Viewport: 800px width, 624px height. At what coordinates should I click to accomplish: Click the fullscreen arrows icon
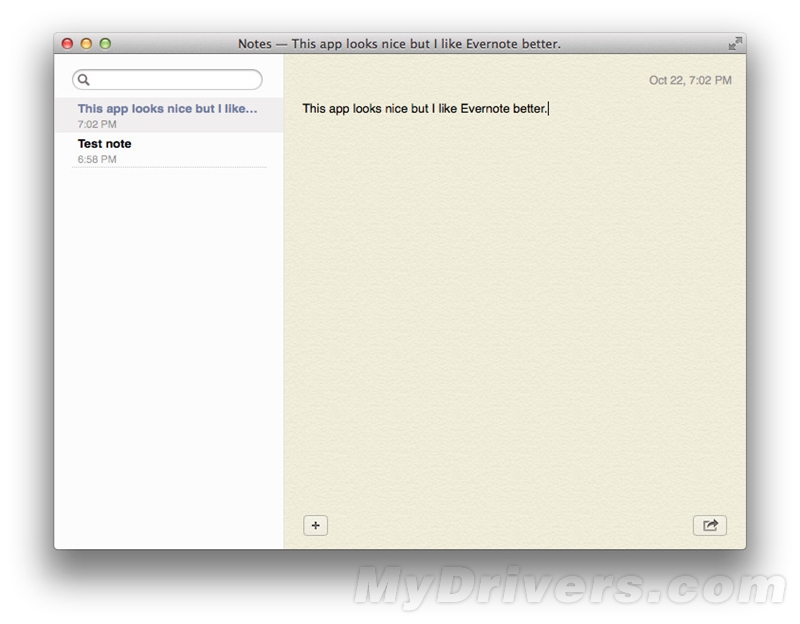(735, 44)
